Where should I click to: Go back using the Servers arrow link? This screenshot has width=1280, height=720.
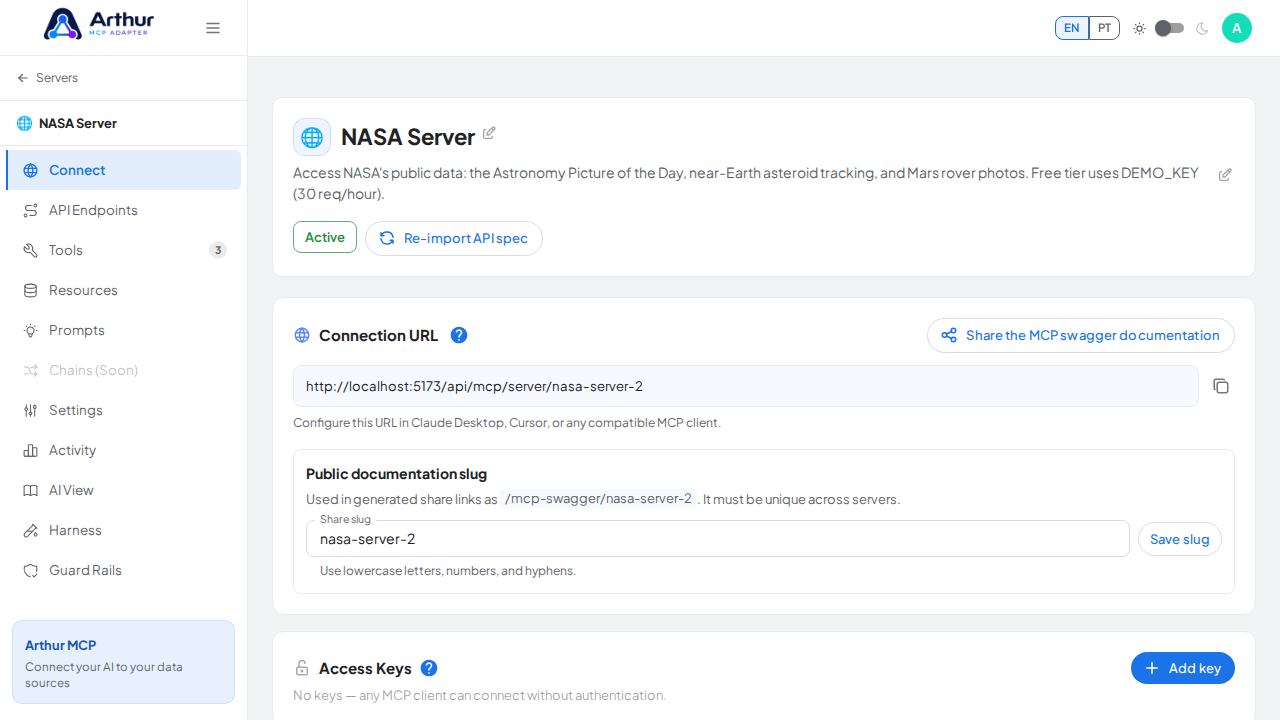pos(47,78)
